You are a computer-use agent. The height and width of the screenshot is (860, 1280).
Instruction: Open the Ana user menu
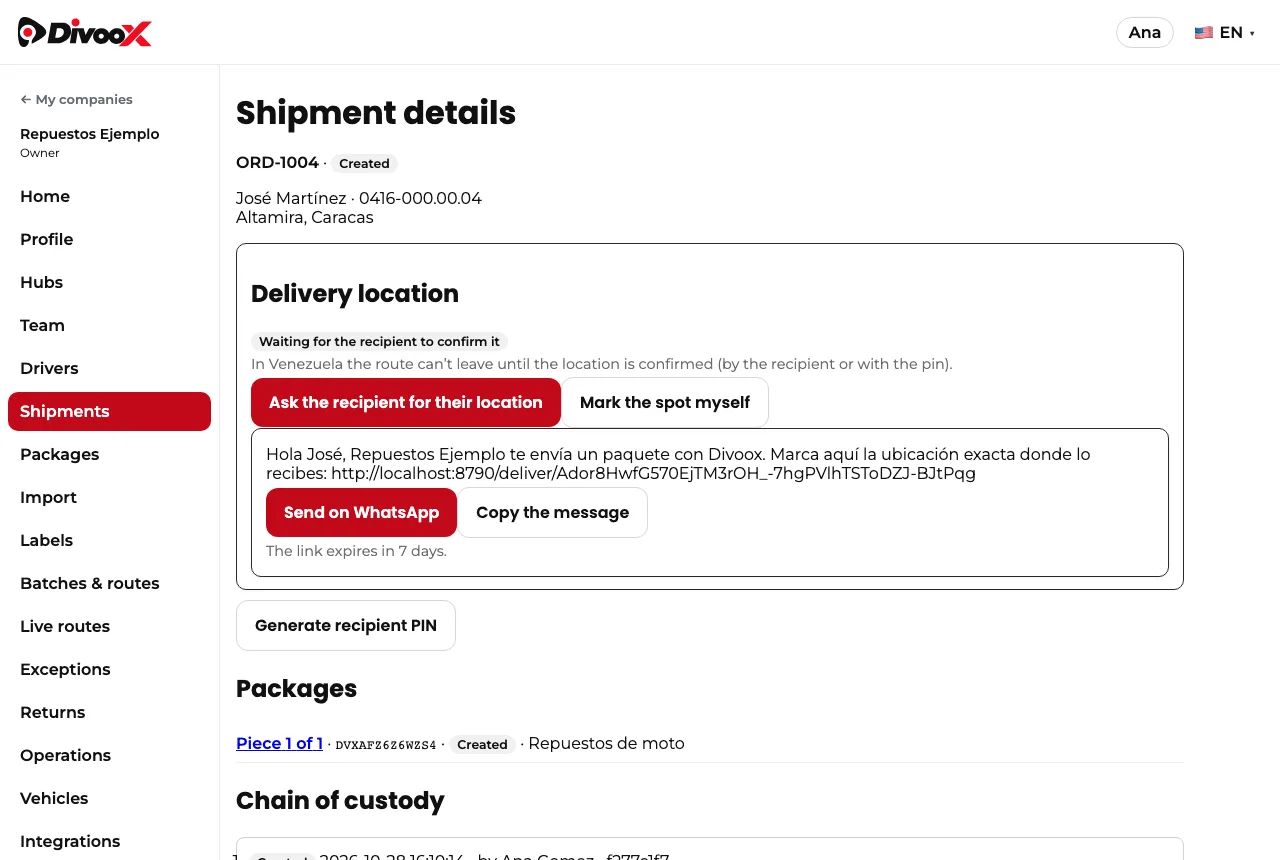coord(1144,32)
